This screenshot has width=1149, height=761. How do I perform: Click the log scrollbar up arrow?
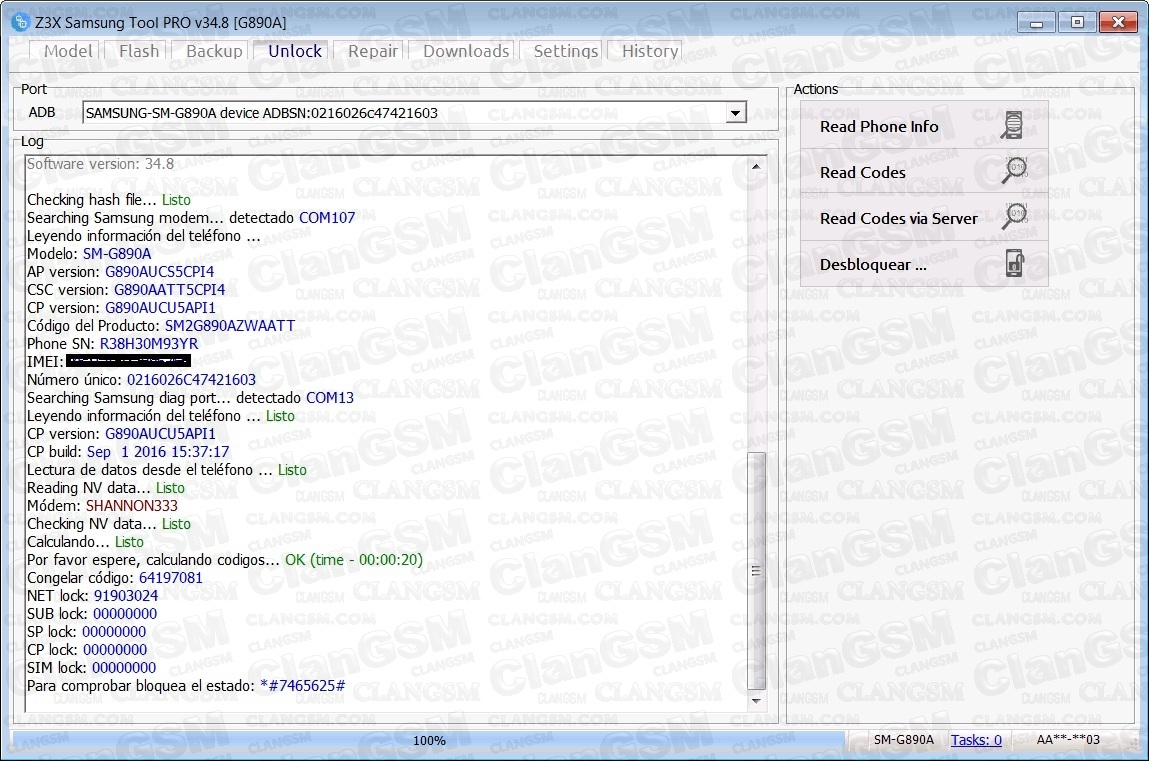[x=756, y=166]
